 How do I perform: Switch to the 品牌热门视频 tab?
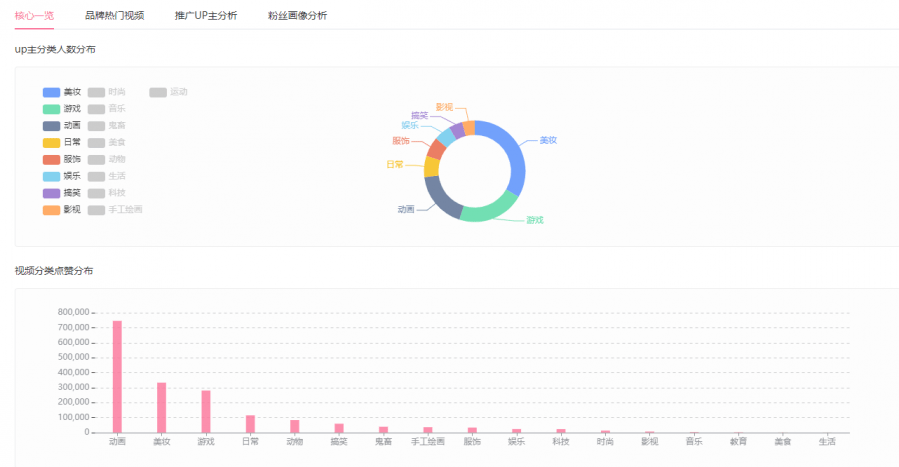tap(114, 16)
